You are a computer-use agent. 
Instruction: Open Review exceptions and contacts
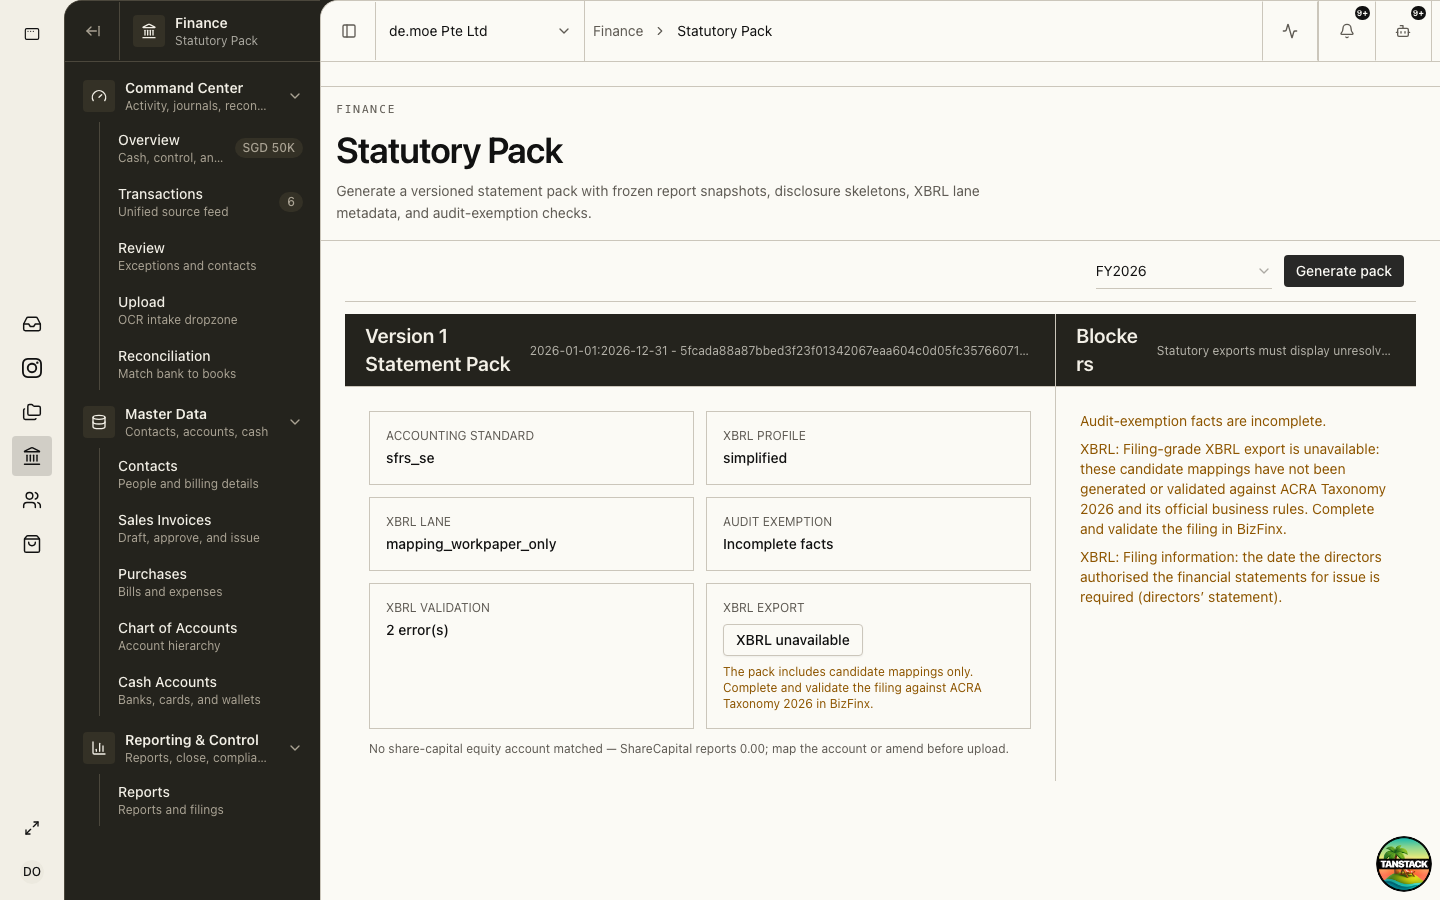pos(210,256)
